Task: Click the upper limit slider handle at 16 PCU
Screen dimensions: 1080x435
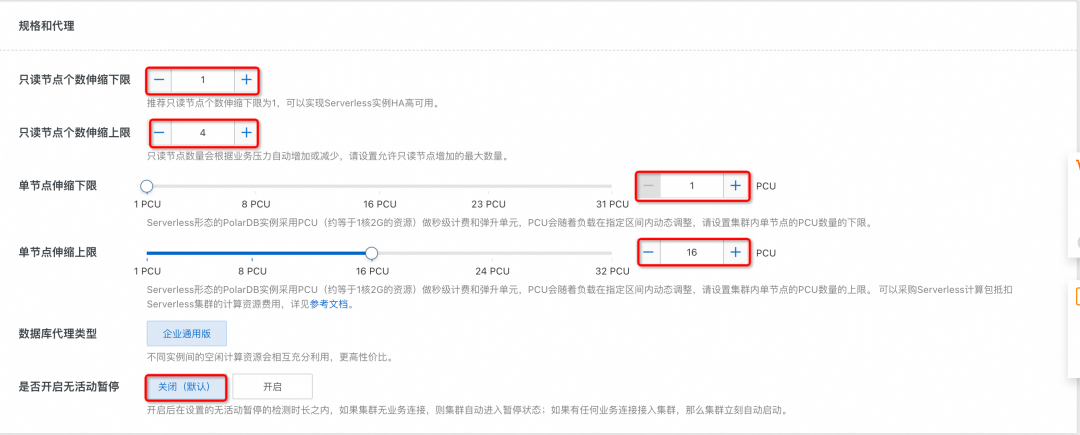Action: (x=371, y=253)
